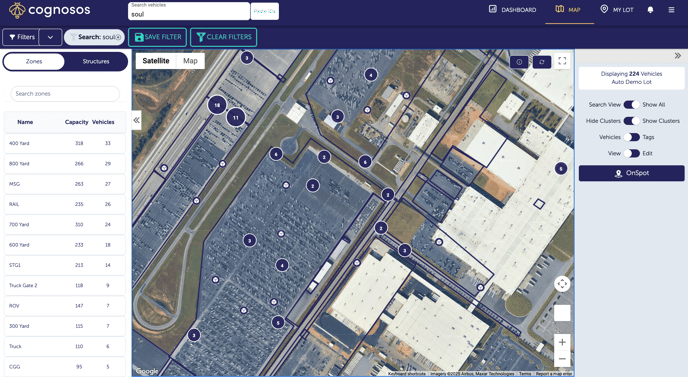This screenshot has height=377, width=688.
Task: Select the CGG zone row
Action: point(65,366)
